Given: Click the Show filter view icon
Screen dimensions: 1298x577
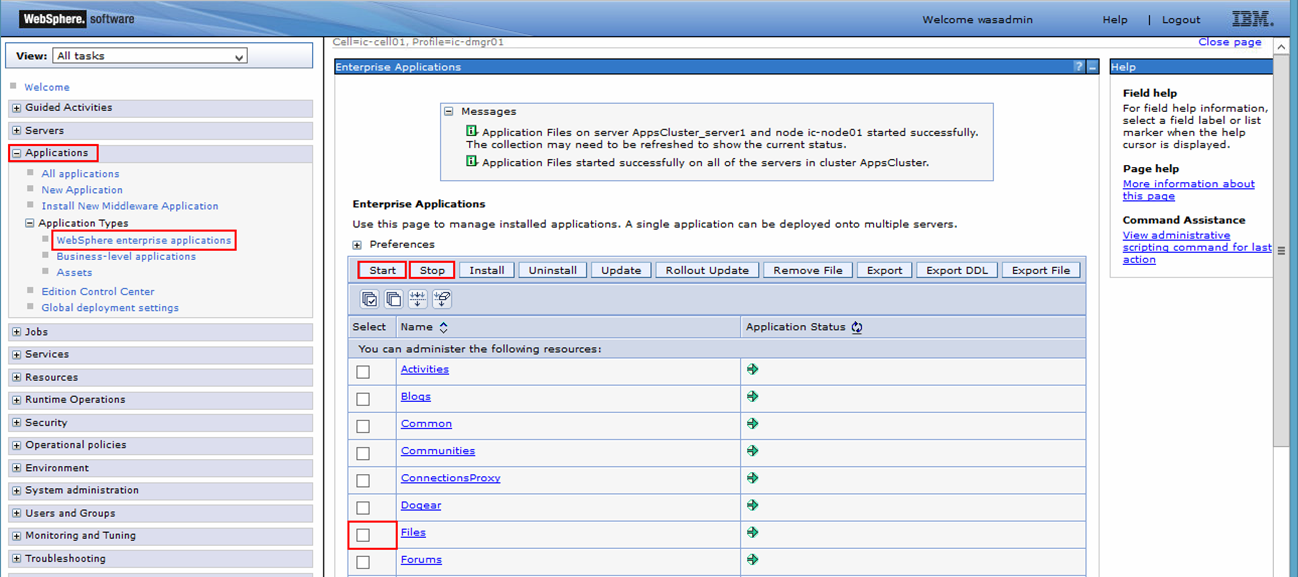Looking at the screenshot, I should pos(418,299).
